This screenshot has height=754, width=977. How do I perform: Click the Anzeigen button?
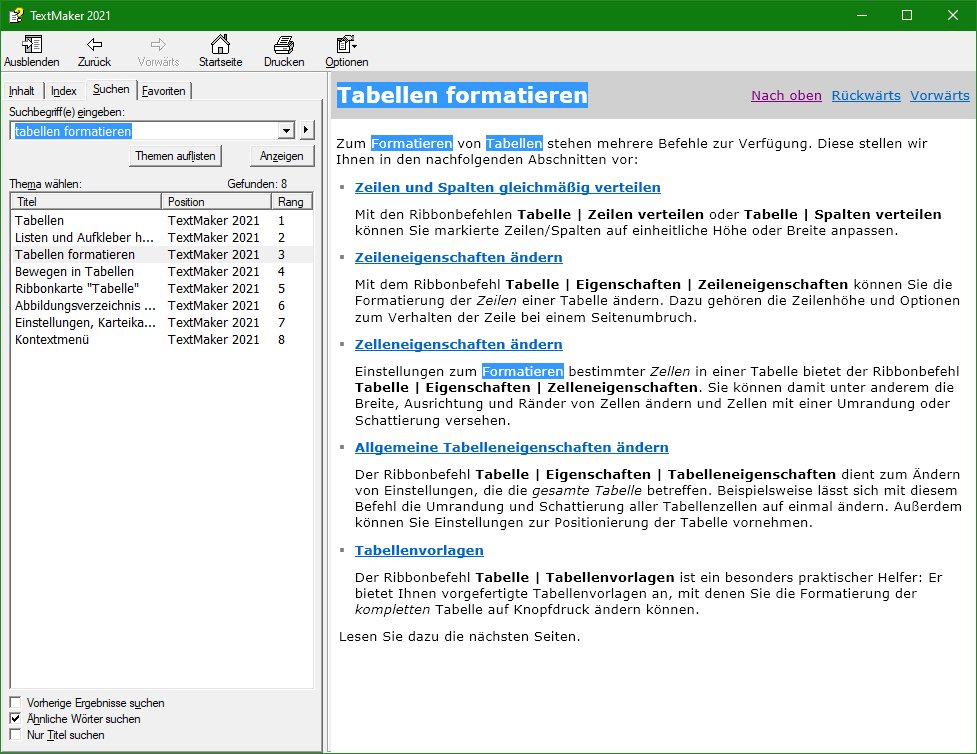(x=281, y=157)
